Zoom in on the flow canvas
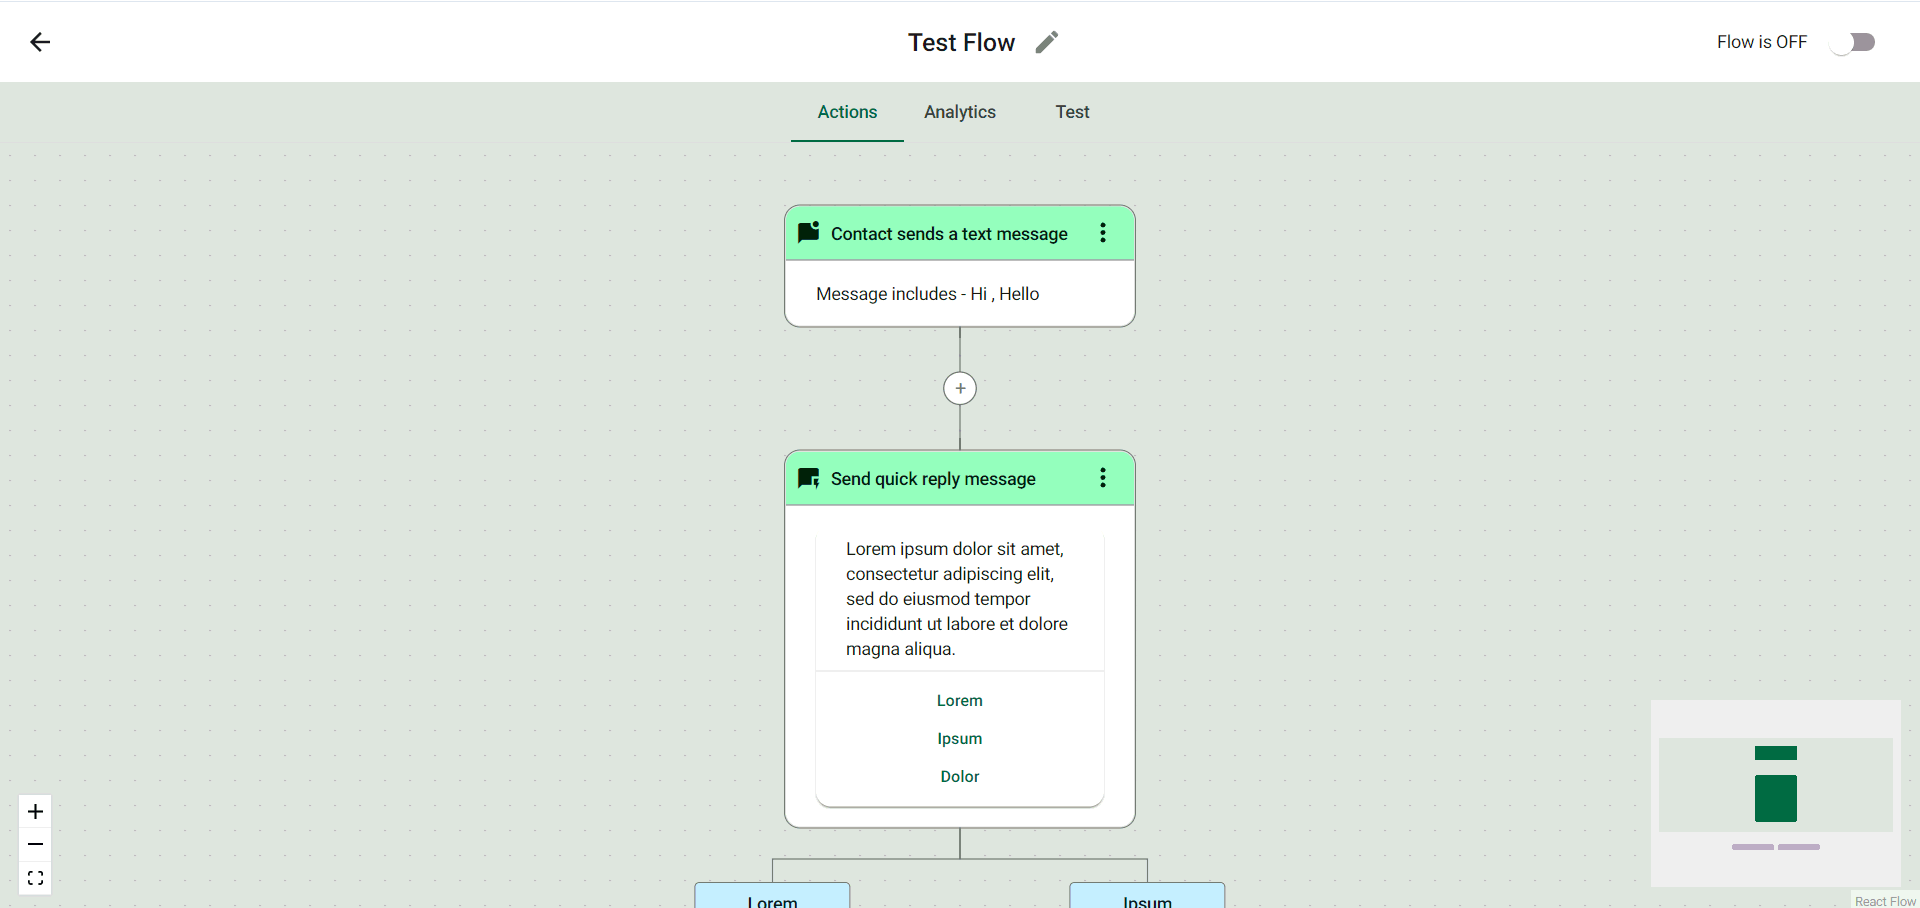This screenshot has height=908, width=1920. 35,811
